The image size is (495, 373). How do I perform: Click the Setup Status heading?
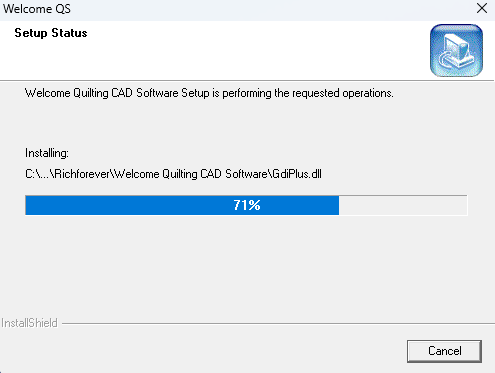point(51,33)
